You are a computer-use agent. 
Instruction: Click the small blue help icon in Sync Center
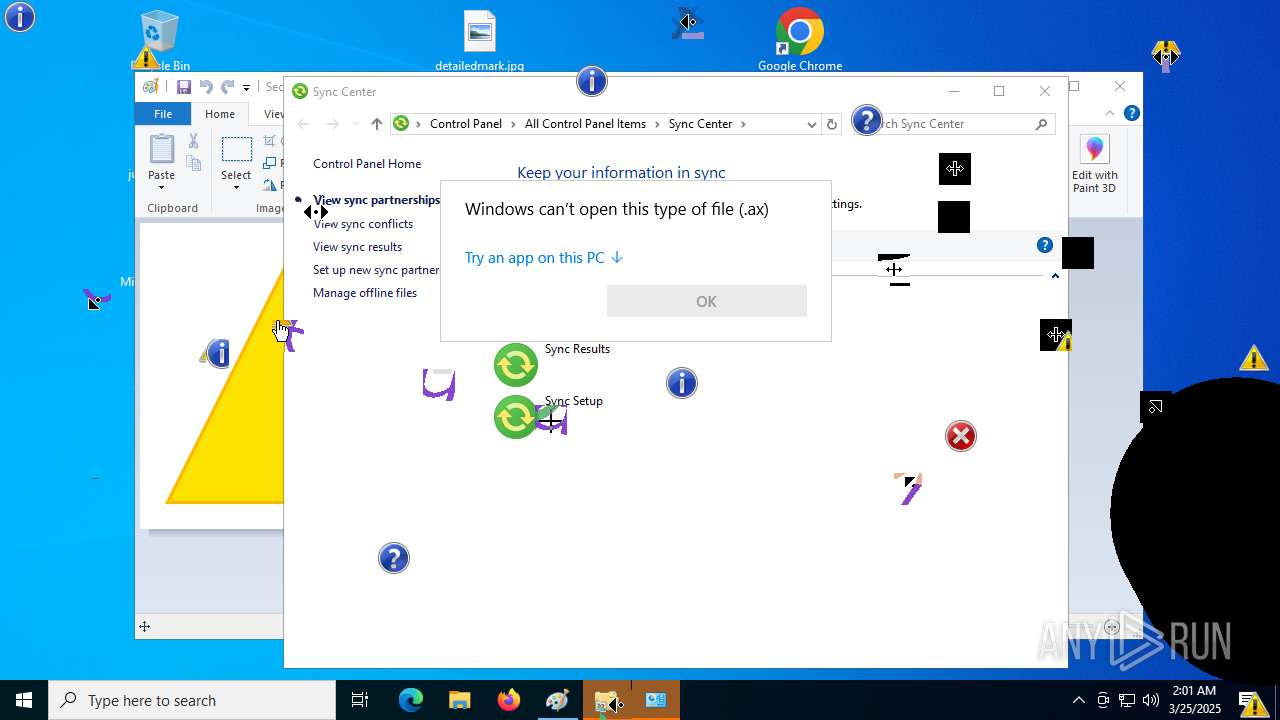coord(1045,245)
